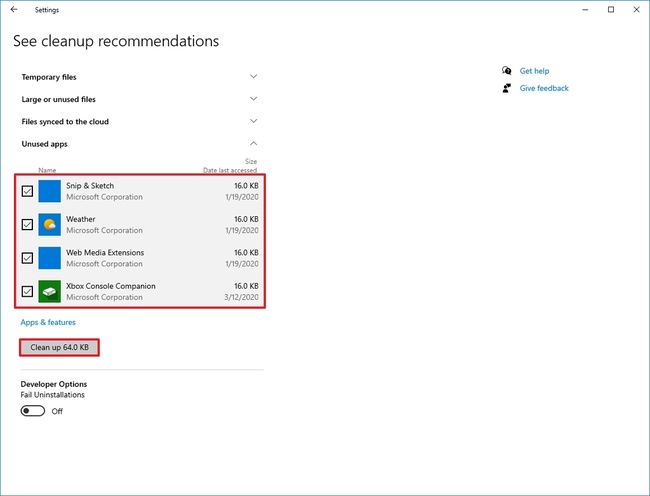This screenshot has width=650, height=496.
Task: Select the Snip & Sketch name text
Action: pos(90,186)
